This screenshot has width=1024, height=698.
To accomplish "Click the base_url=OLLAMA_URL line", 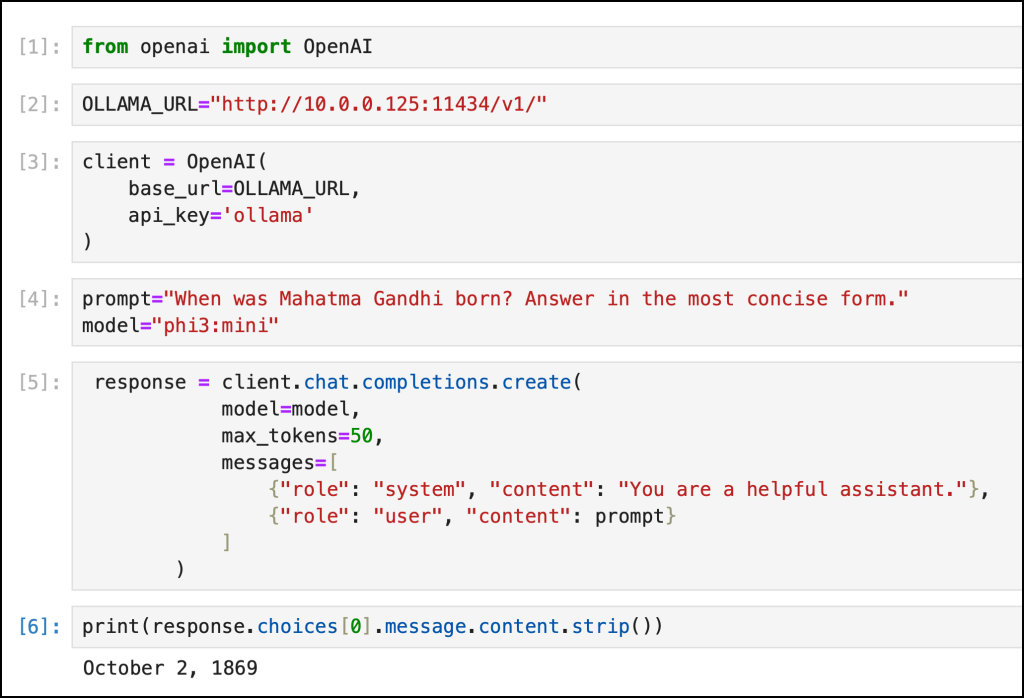I will tap(244, 189).
